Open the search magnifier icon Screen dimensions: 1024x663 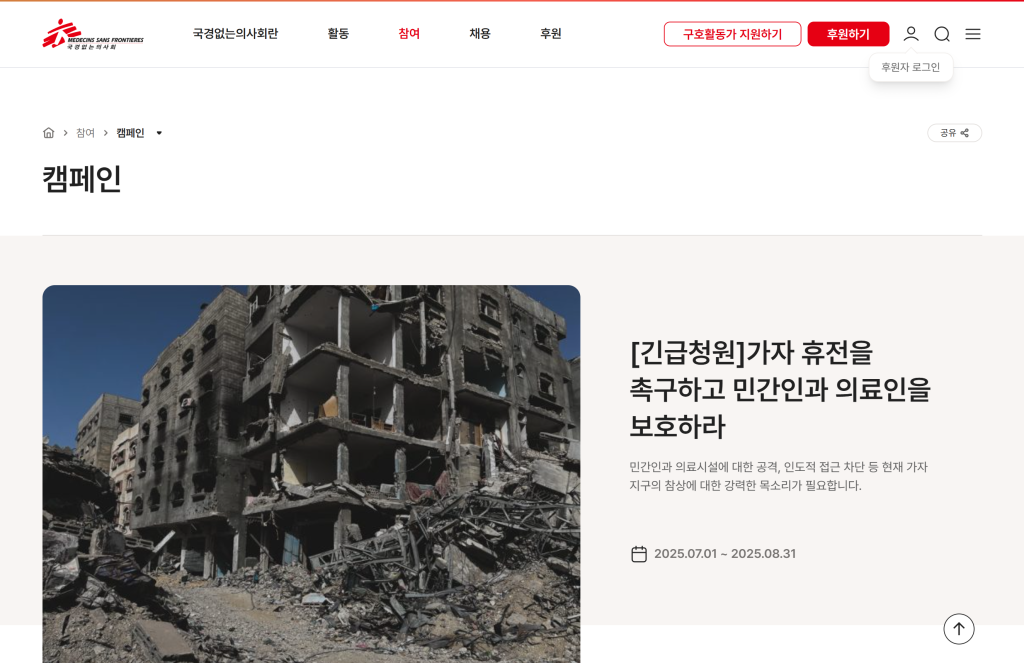(x=942, y=34)
